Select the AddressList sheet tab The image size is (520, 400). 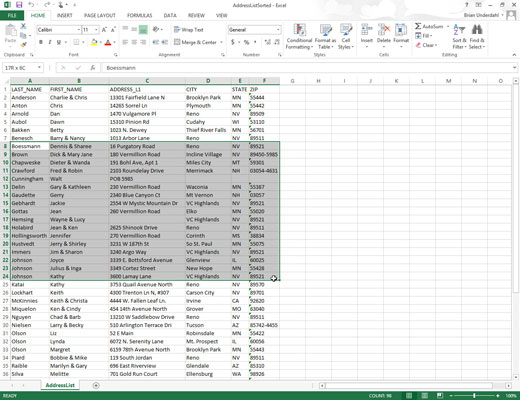(60, 385)
